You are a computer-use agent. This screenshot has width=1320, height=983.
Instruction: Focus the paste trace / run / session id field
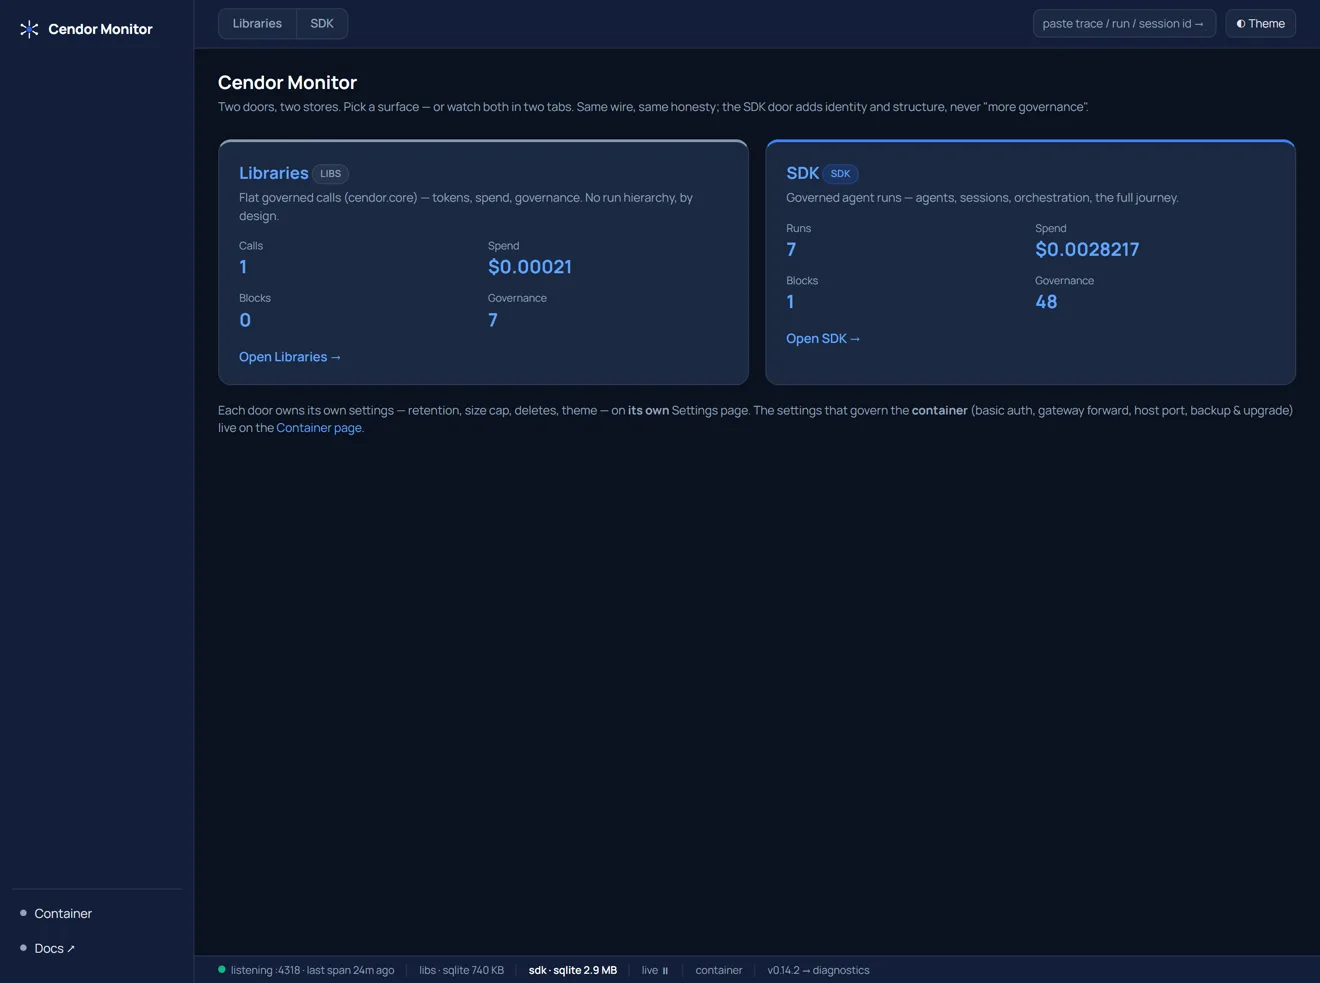click(1123, 23)
